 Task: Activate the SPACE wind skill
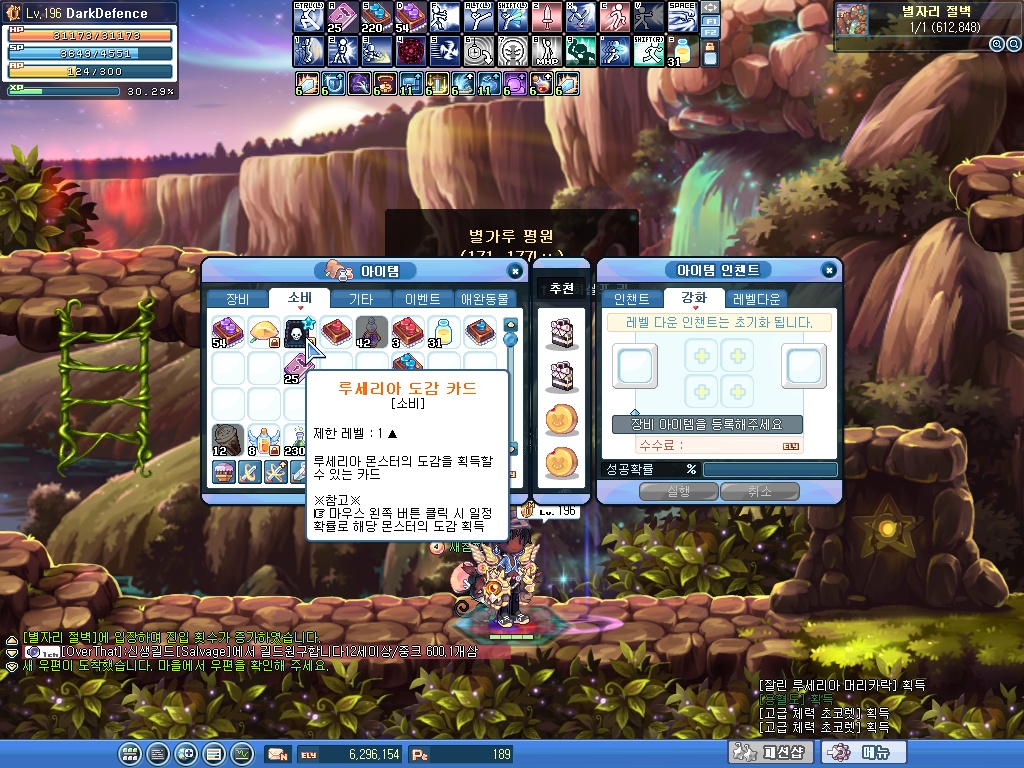[x=682, y=17]
